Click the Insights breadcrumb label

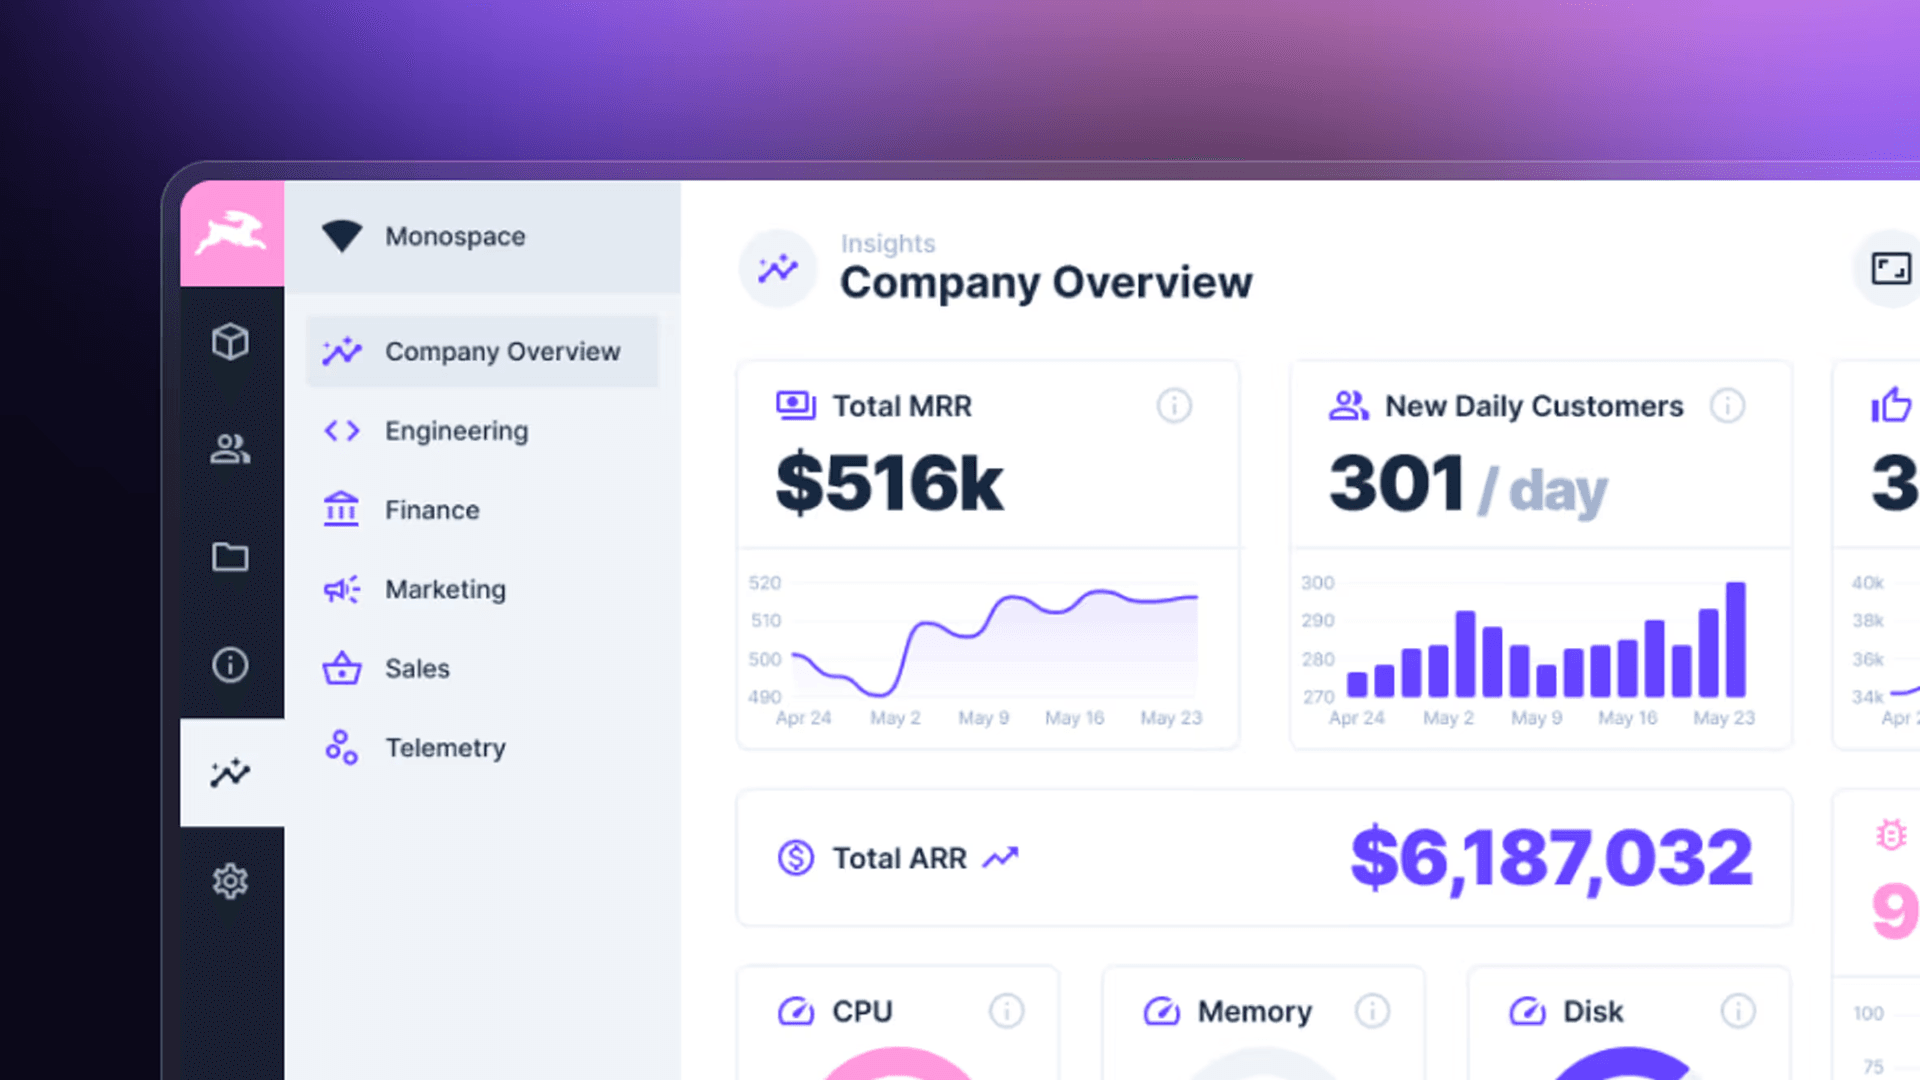click(888, 243)
